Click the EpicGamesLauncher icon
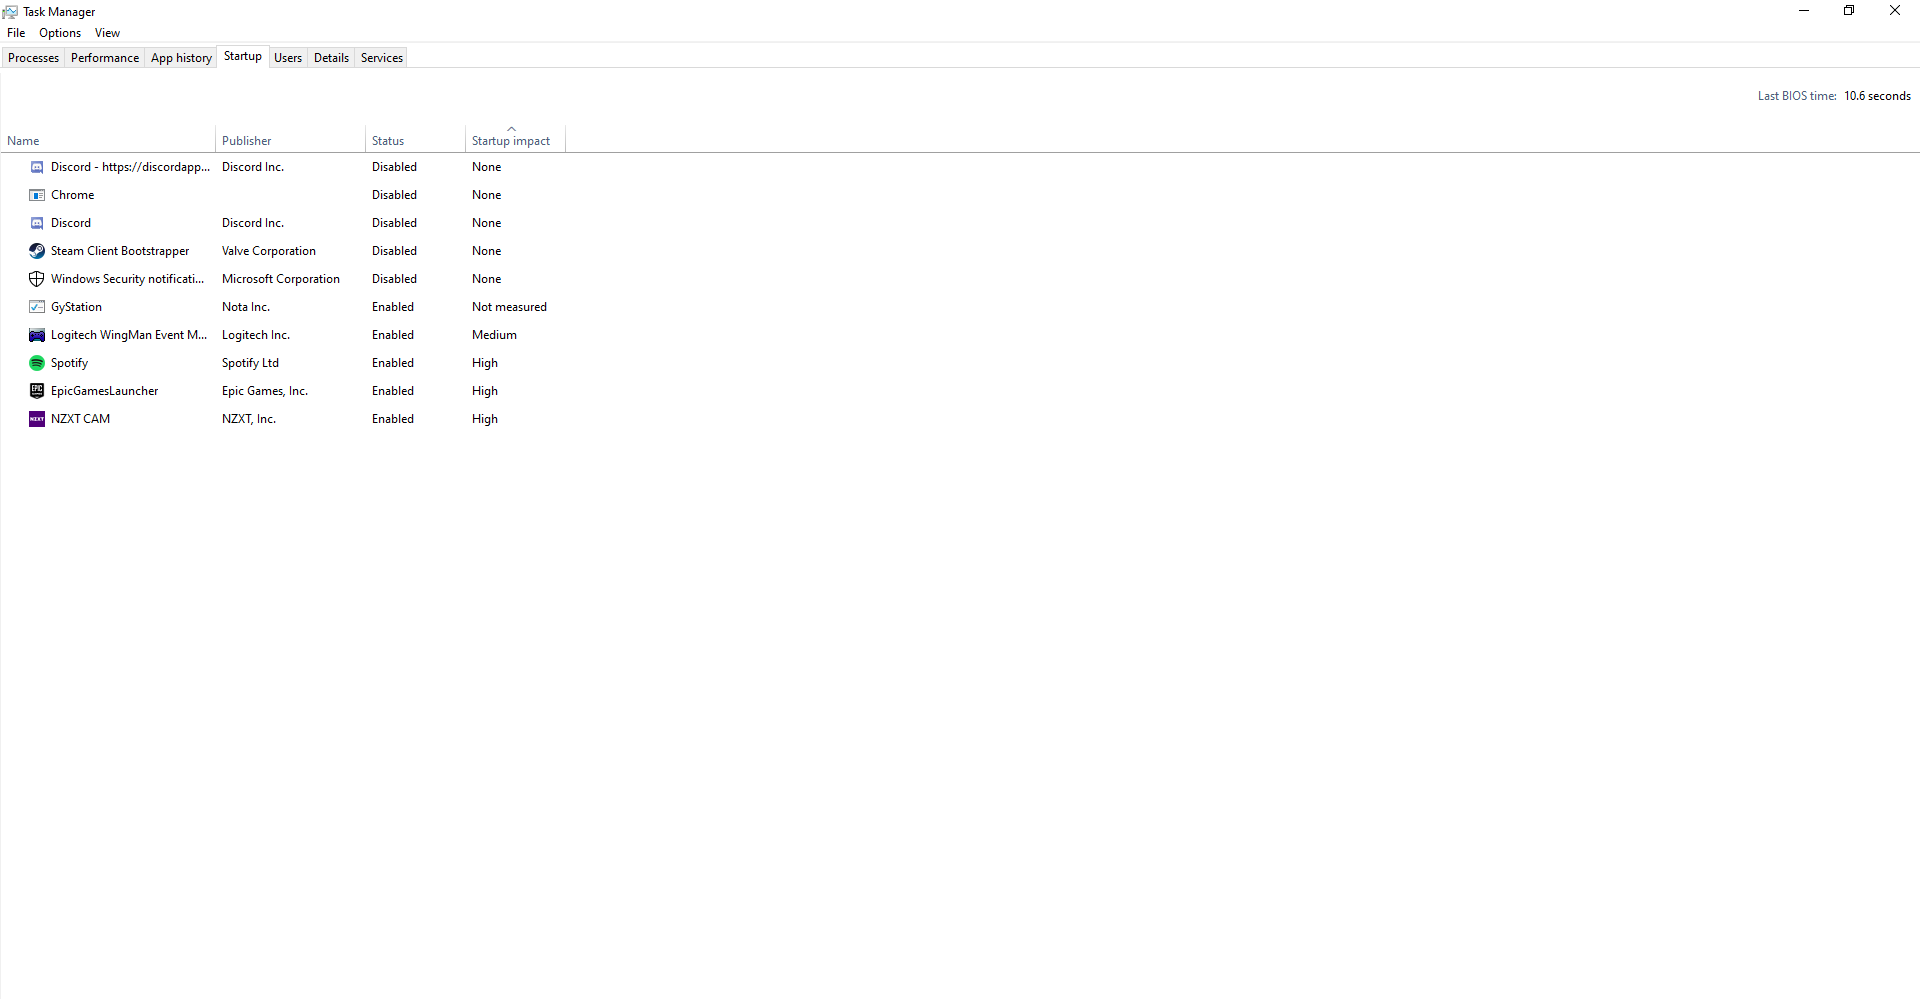This screenshot has height=999, width=1920. [x=37, y=391]
